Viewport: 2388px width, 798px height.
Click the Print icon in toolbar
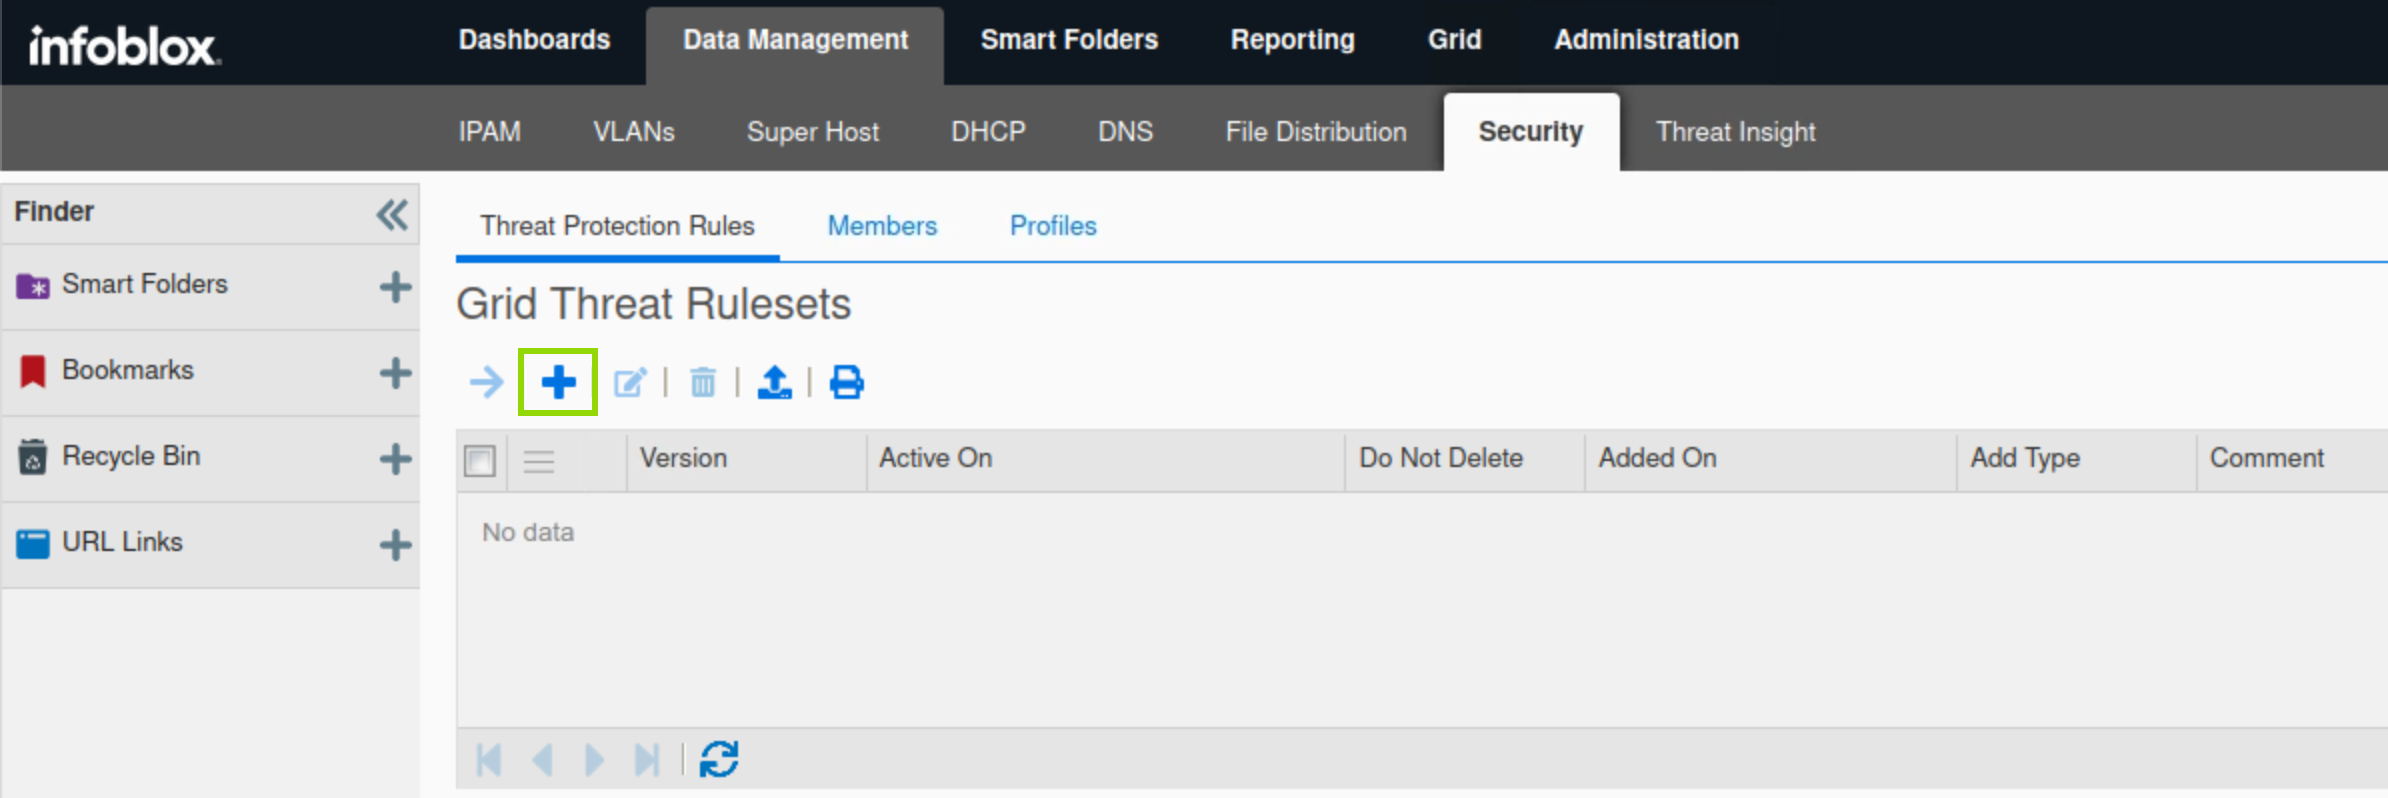click(x=846, y=382)
